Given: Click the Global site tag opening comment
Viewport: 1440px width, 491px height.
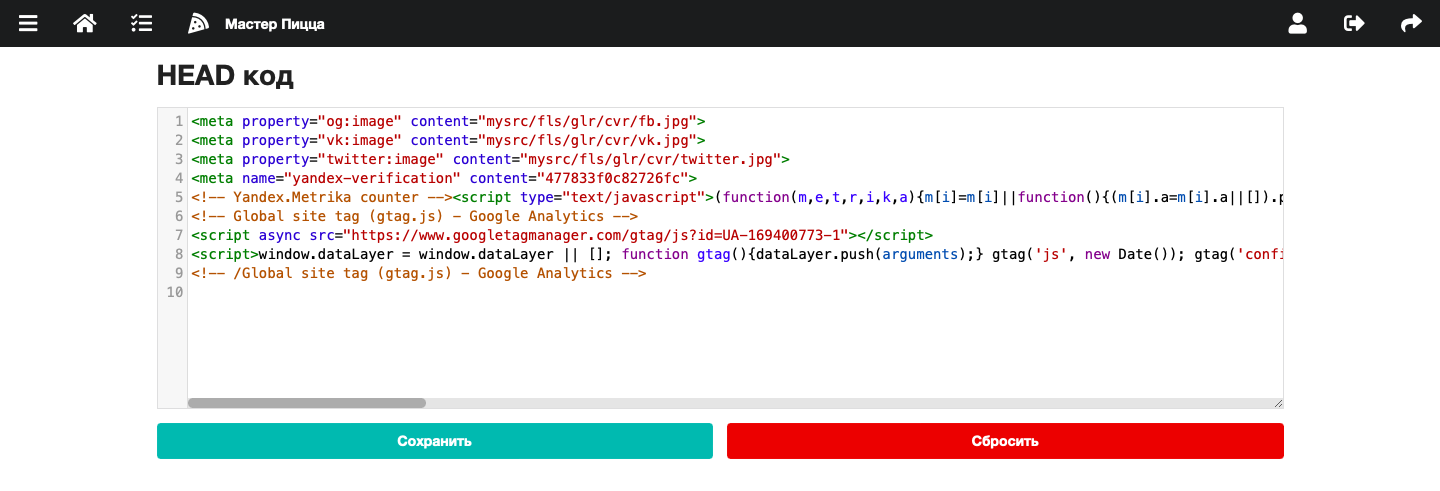Looking at the screenshot, I should pos(414,216).
